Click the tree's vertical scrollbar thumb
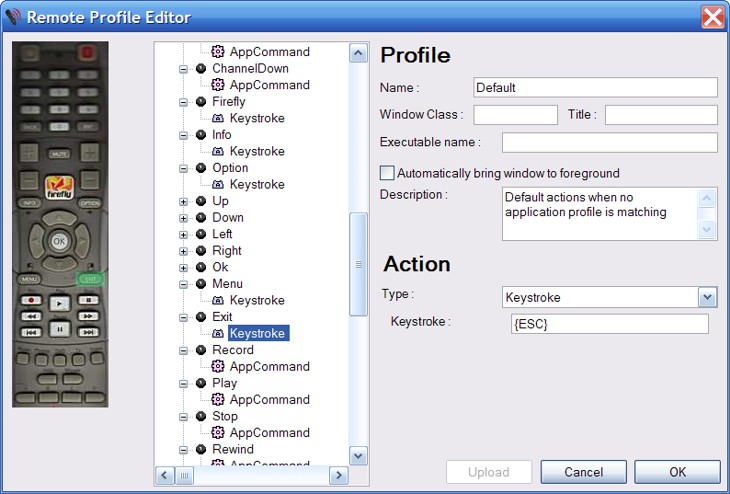The image size is (730, 494). [358, 264]
